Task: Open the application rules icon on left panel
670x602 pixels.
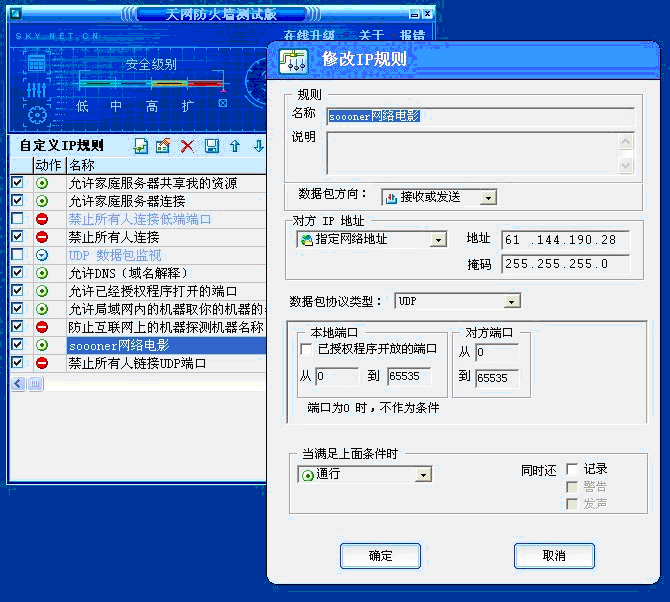Action: tap(37, 63)
